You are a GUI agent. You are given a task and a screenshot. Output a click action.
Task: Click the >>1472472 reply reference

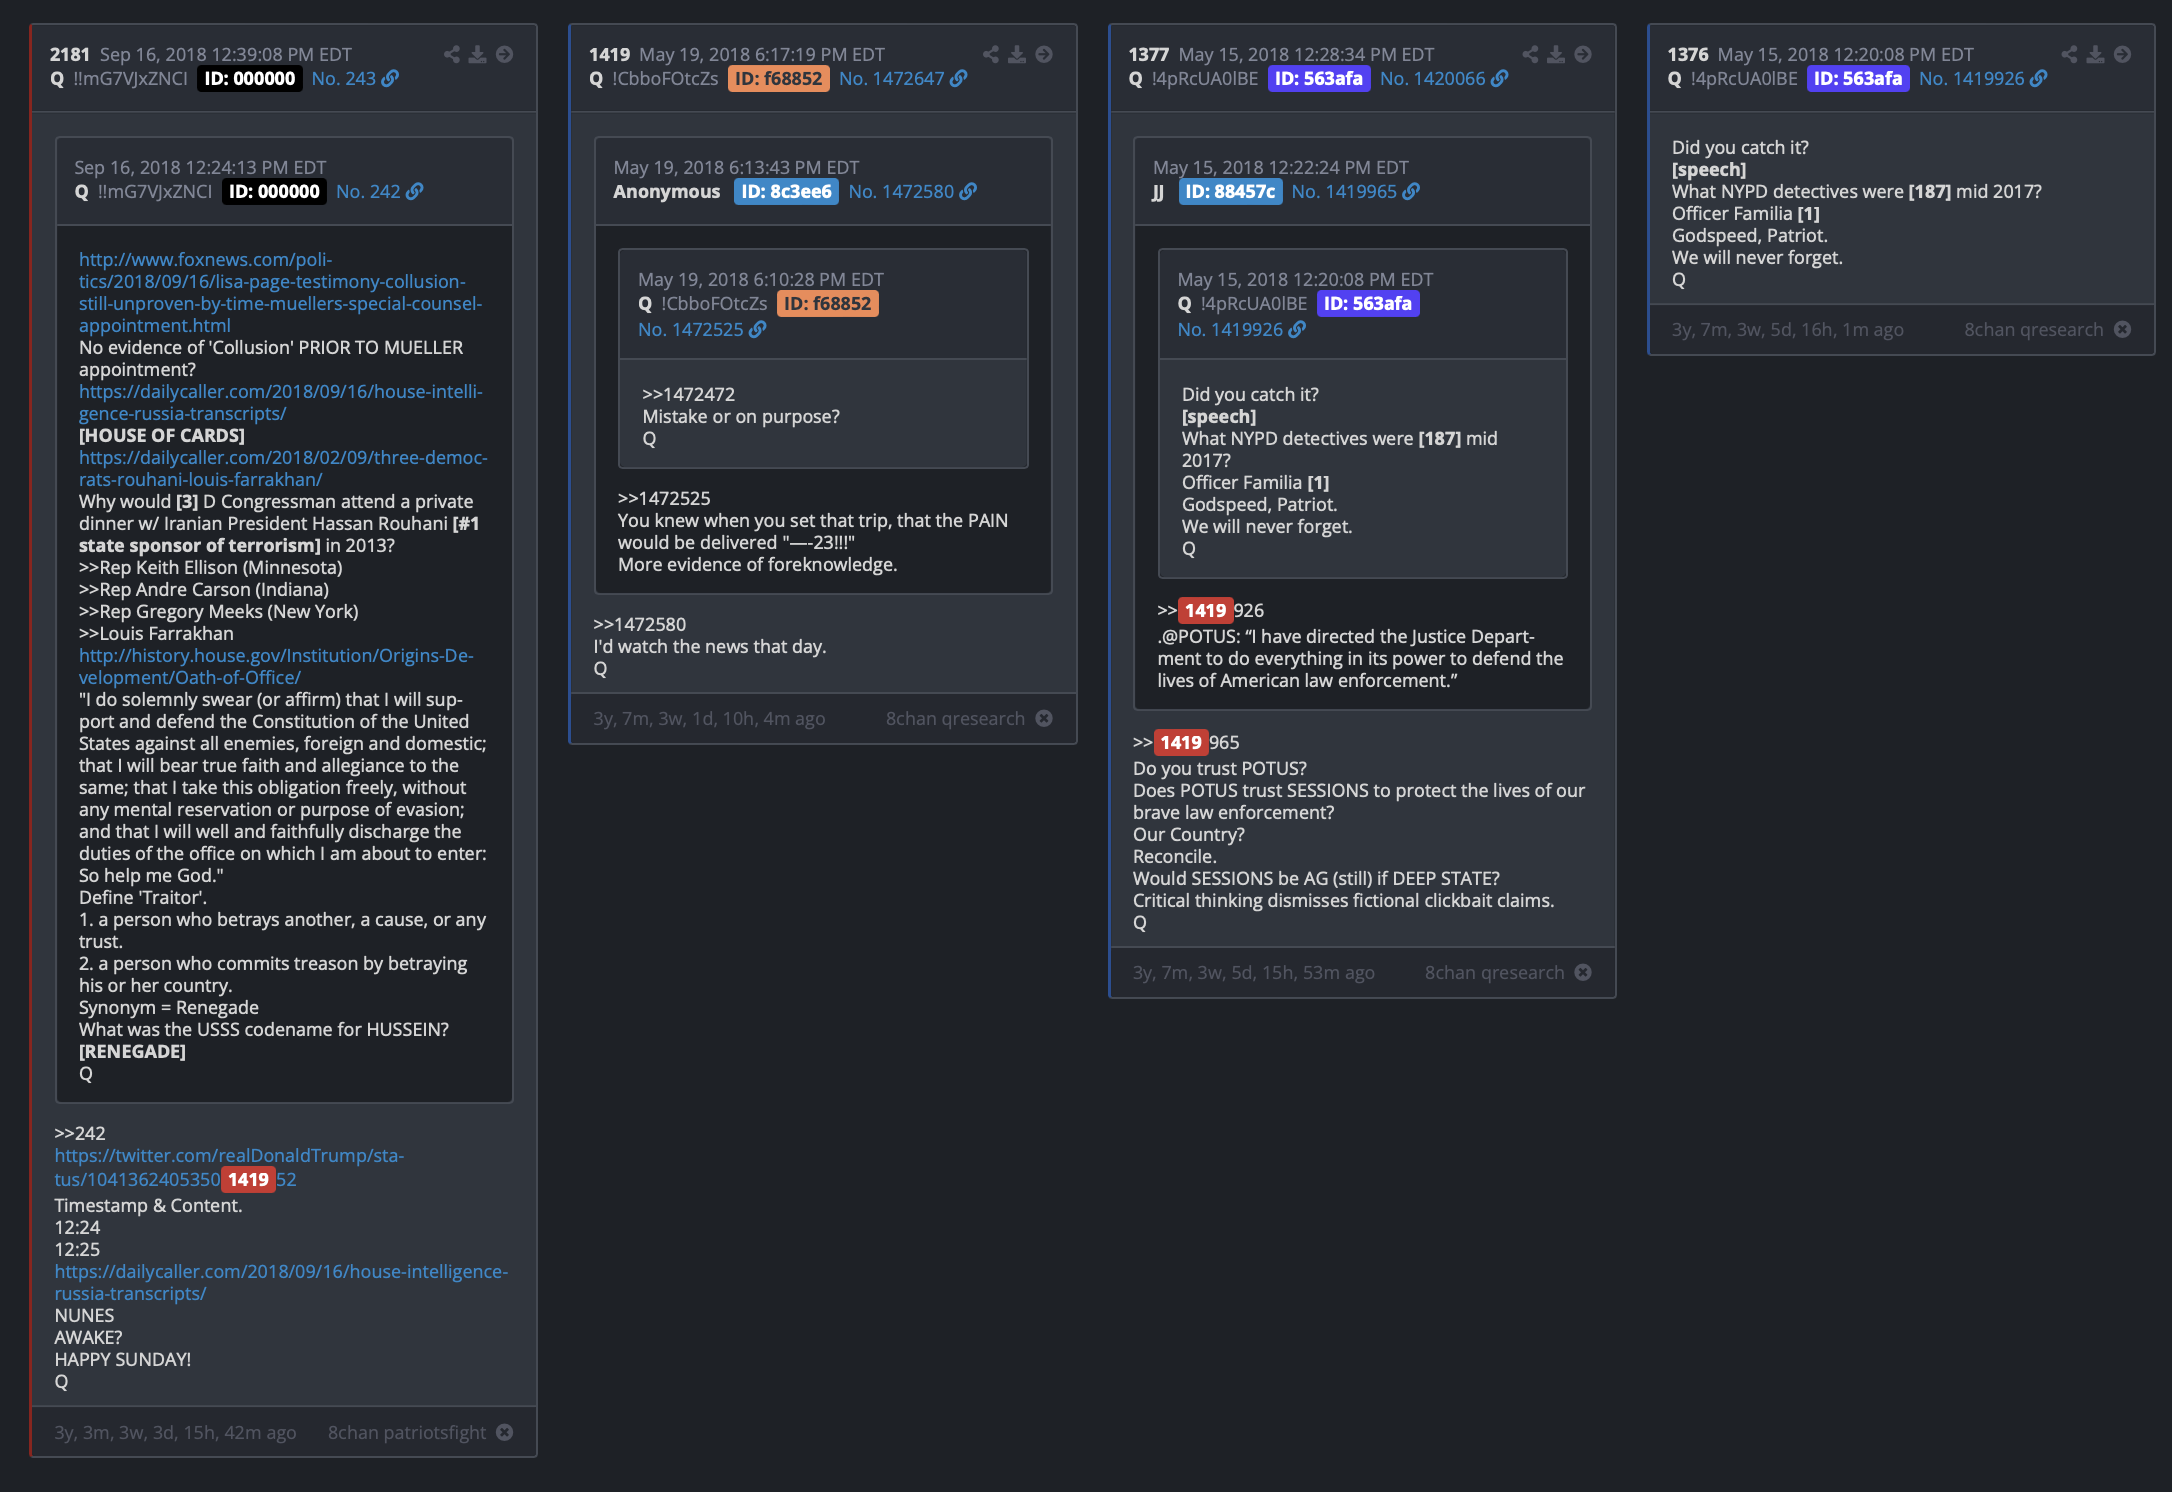point(689,394)
